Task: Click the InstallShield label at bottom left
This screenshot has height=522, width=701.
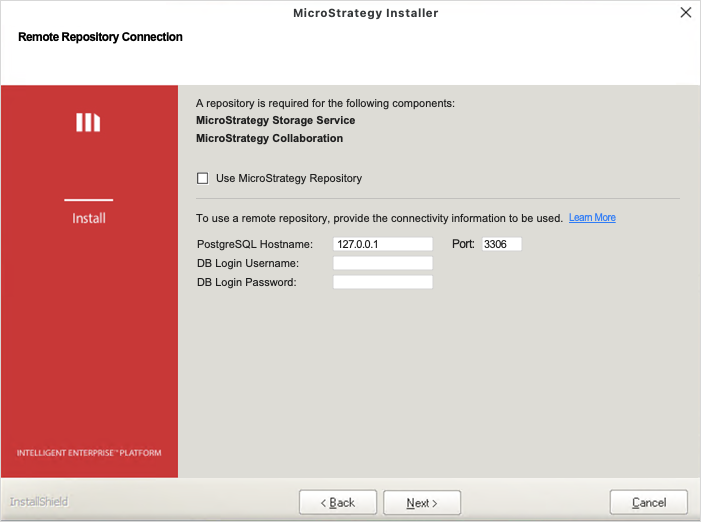Action: point(39,502)
